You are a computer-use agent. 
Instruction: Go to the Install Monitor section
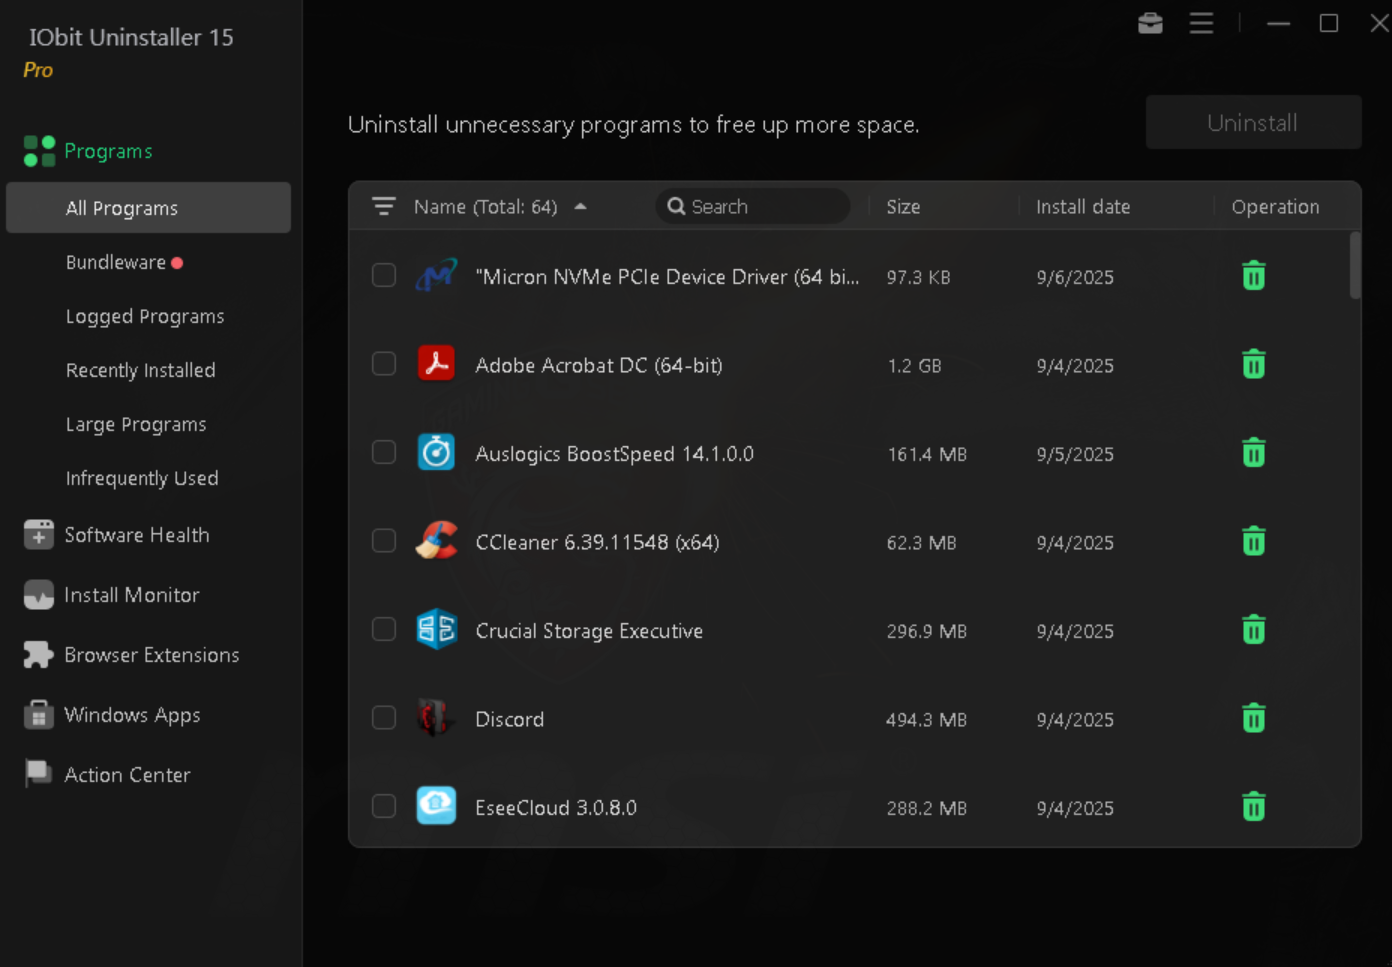[132, 595]
